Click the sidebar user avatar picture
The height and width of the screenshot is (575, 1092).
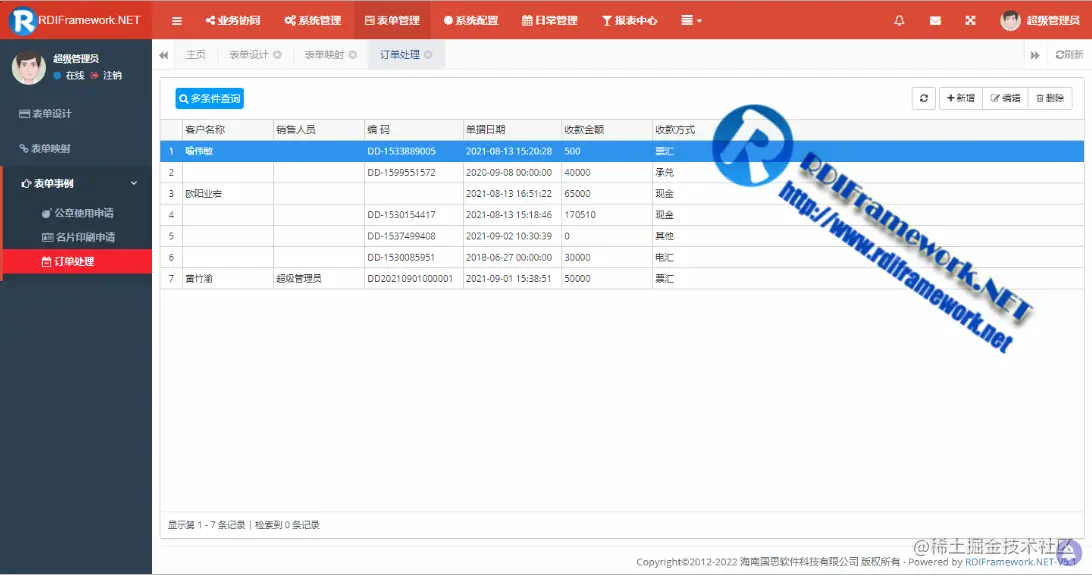pyautogui.click(x=29, y=68)
